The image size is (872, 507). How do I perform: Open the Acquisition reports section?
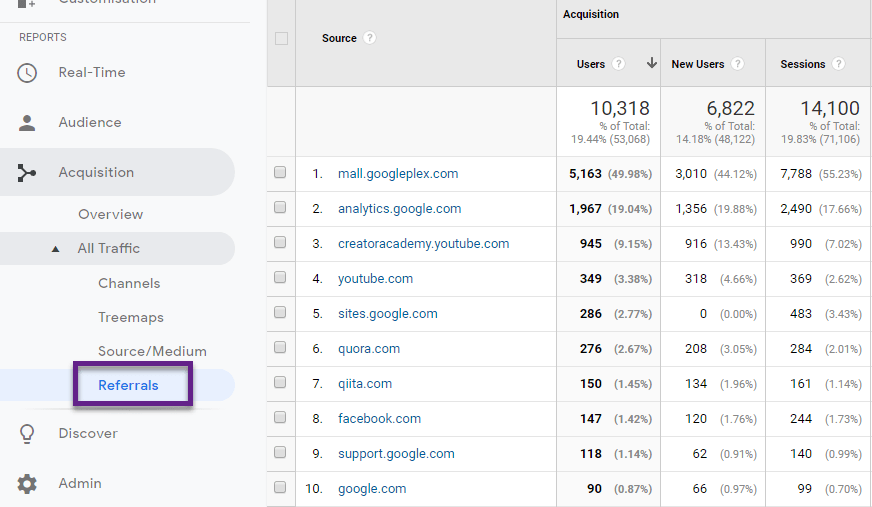tap(96, 172)
